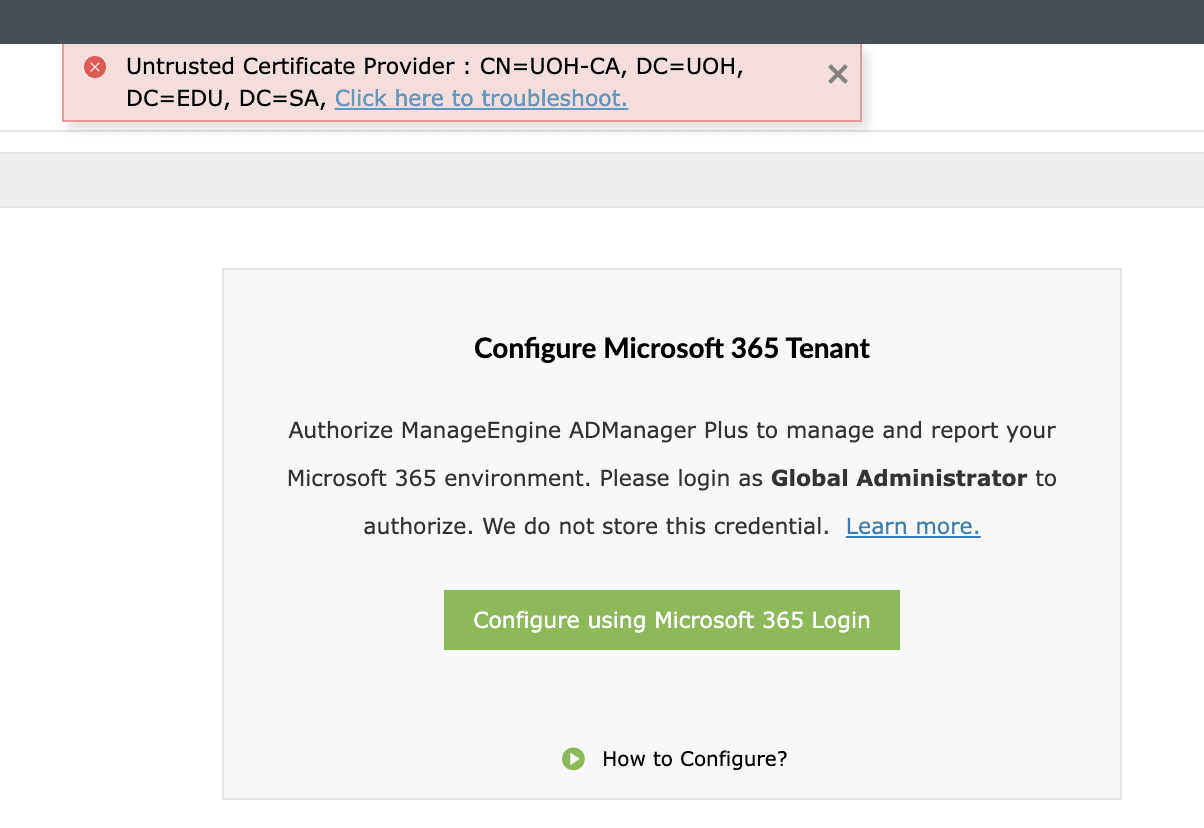
Task: Click the DC=EDU portion of the certificate details
Action: click(175, 99)
